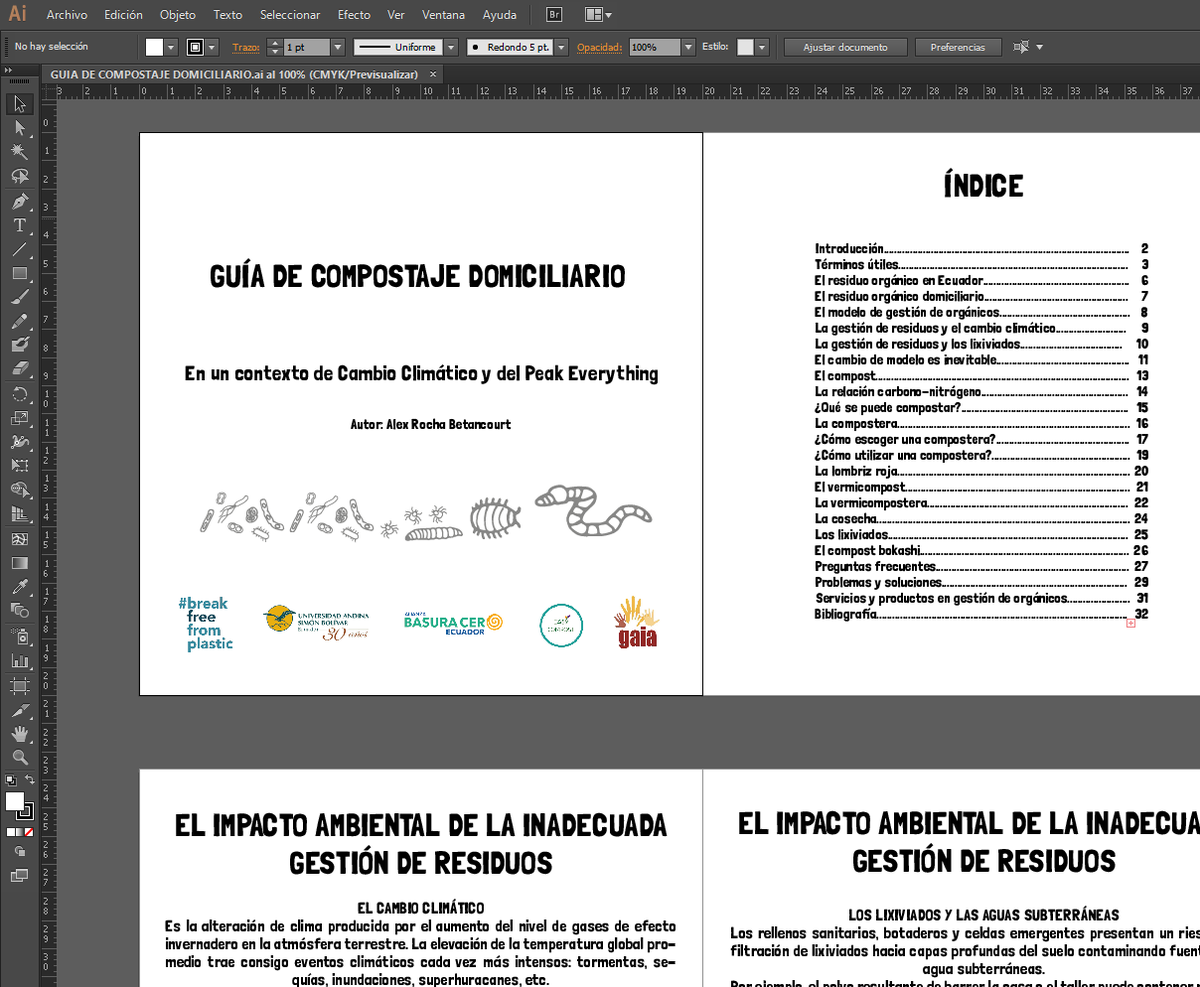The width and height of the screenshot is (1200, 987).
Task: Select the Direct Selection tool
Action: tap(19, 128)
